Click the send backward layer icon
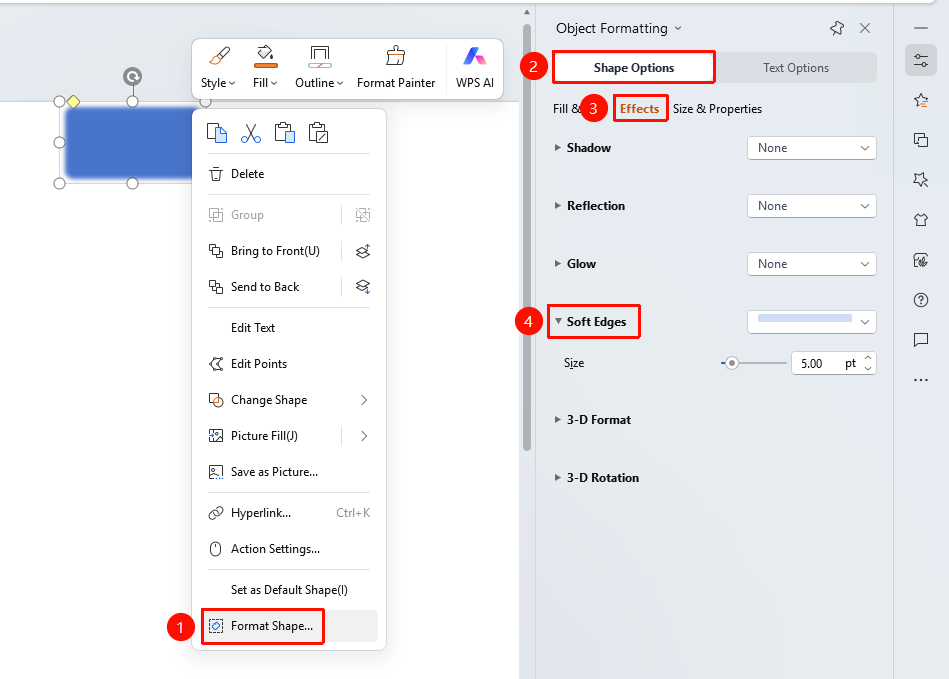 coord(363,287)
